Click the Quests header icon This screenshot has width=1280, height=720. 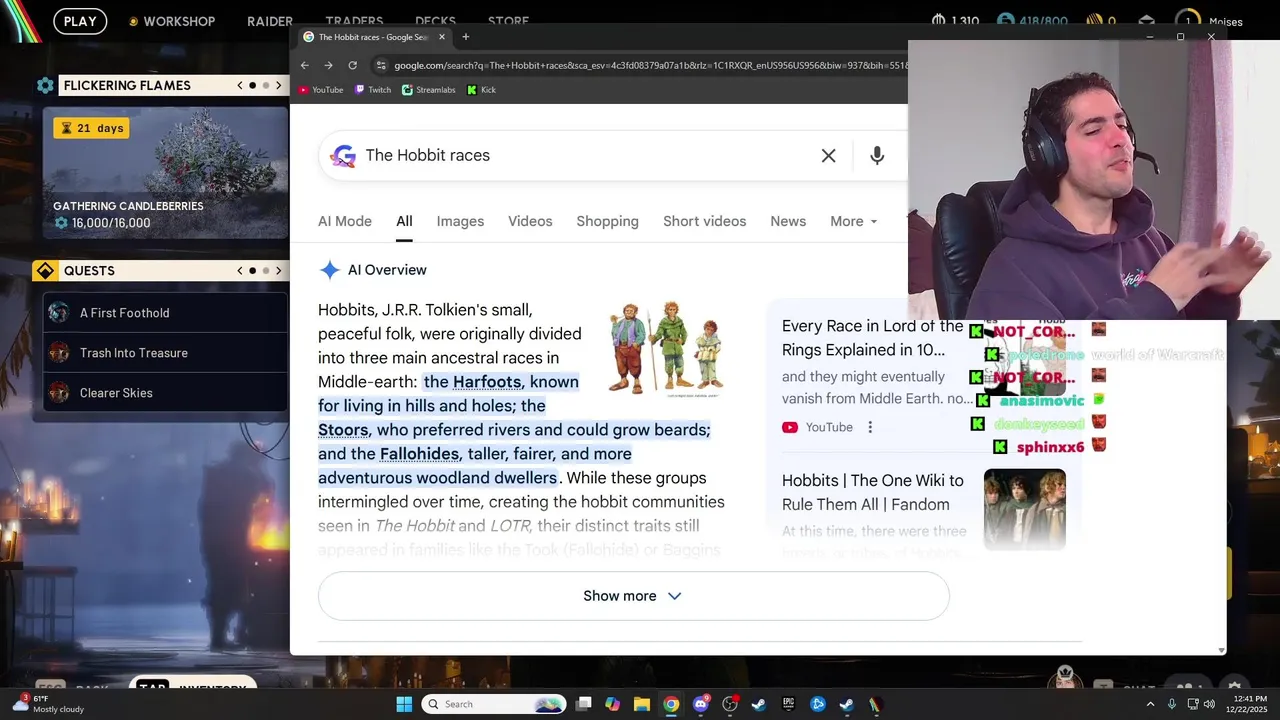[x=45, y=271]
